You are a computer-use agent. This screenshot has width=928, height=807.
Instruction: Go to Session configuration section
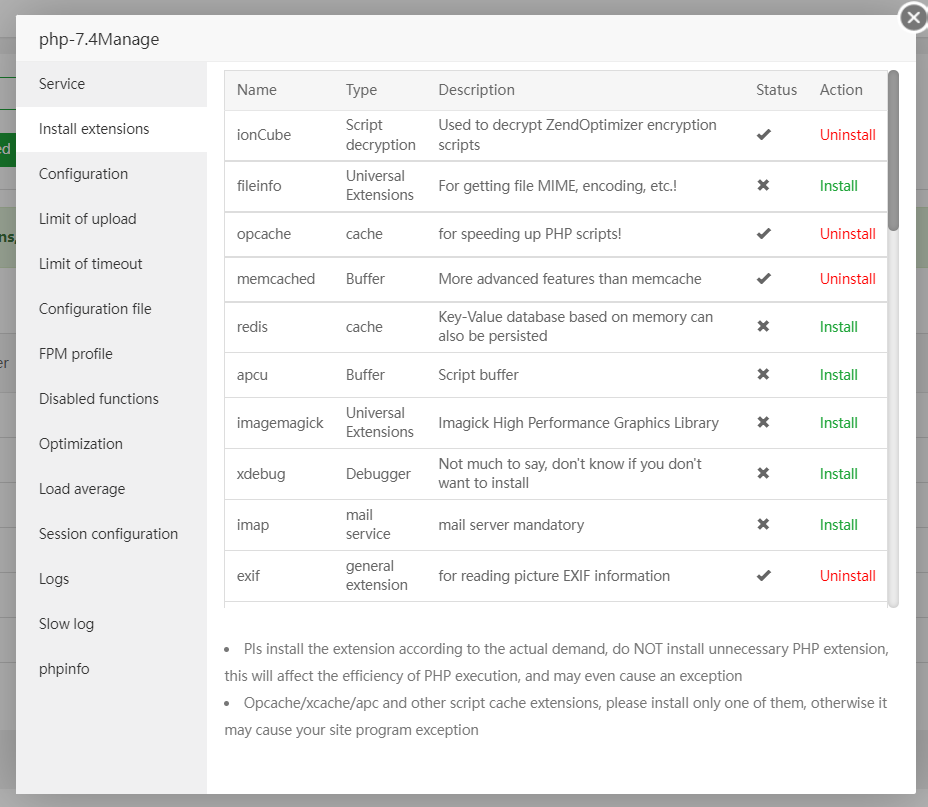[108, 534]
